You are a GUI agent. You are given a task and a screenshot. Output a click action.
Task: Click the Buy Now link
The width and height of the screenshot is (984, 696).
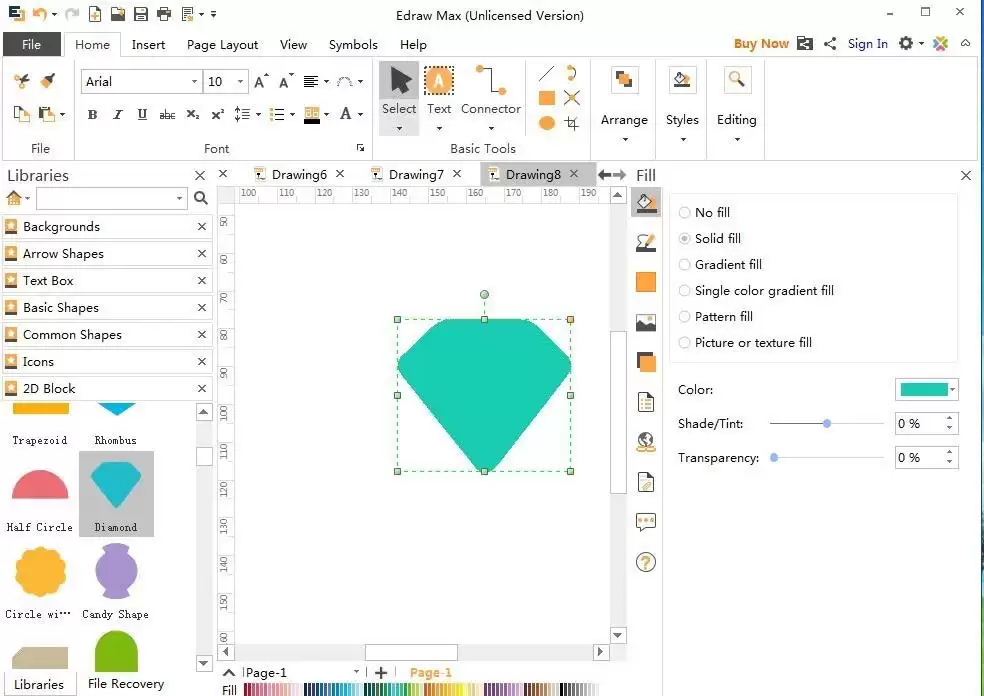[761, 43]
